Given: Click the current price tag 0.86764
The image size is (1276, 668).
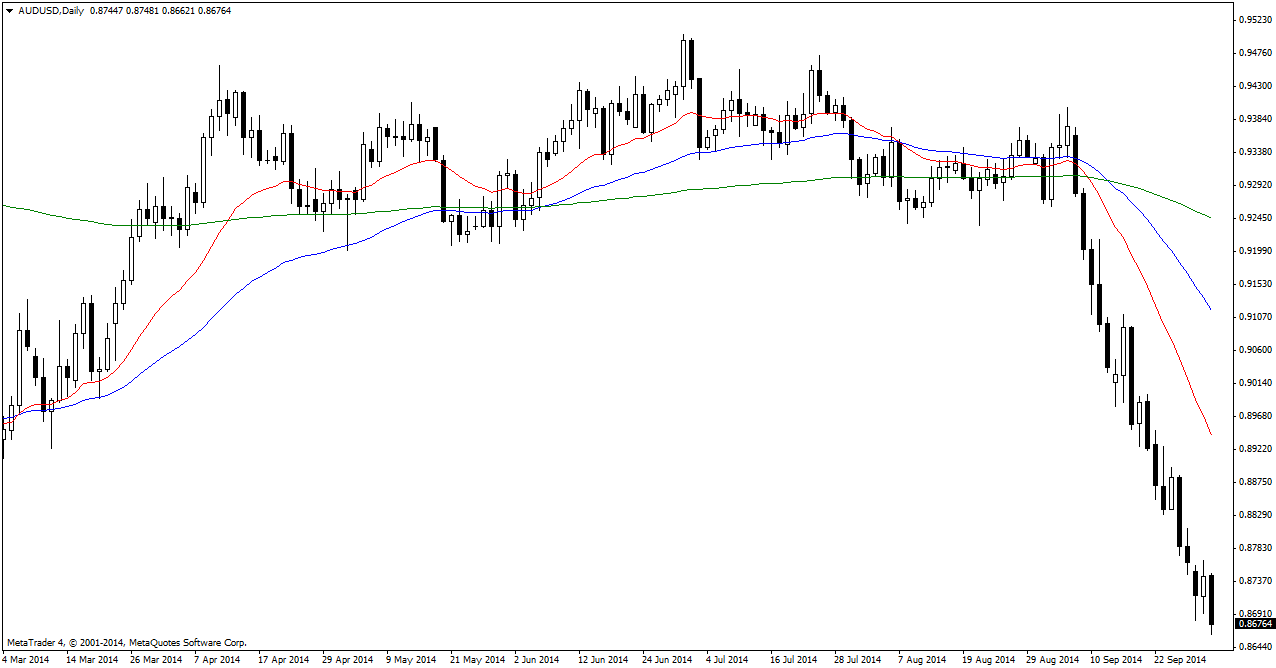Looking at the screenshot, I should click(1255, 624).
